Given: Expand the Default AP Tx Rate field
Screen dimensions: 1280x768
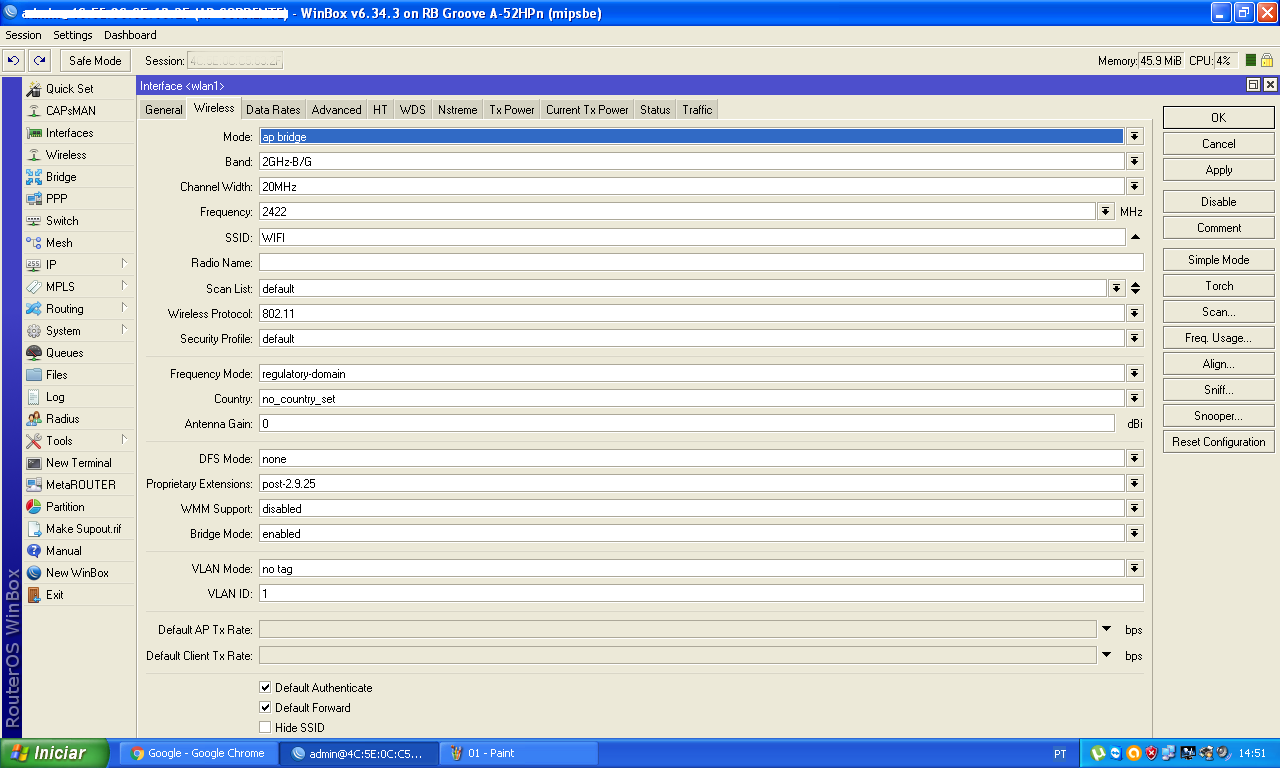Looking at the screenshot, I should (x=1106, y=629).
